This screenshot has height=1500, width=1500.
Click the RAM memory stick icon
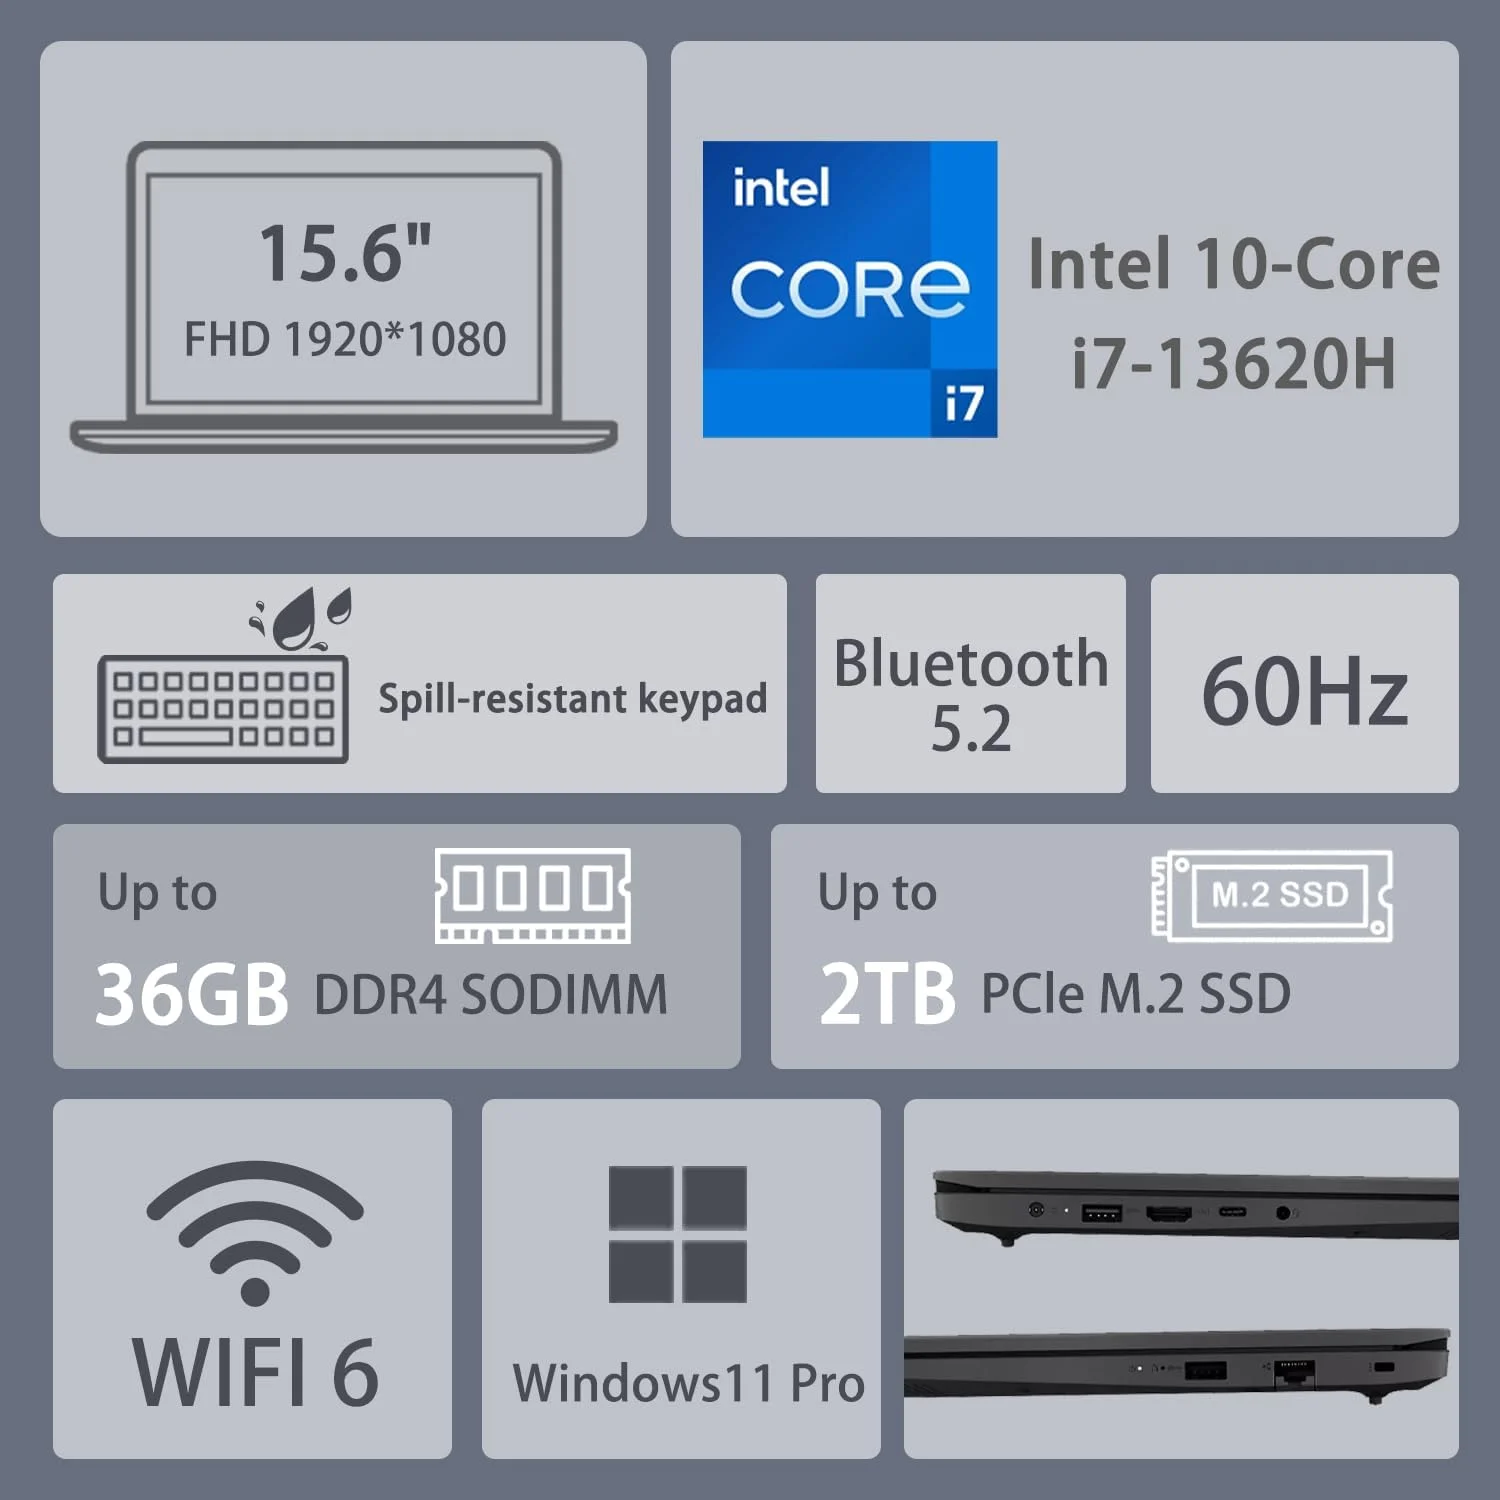[x=533, y=895]
